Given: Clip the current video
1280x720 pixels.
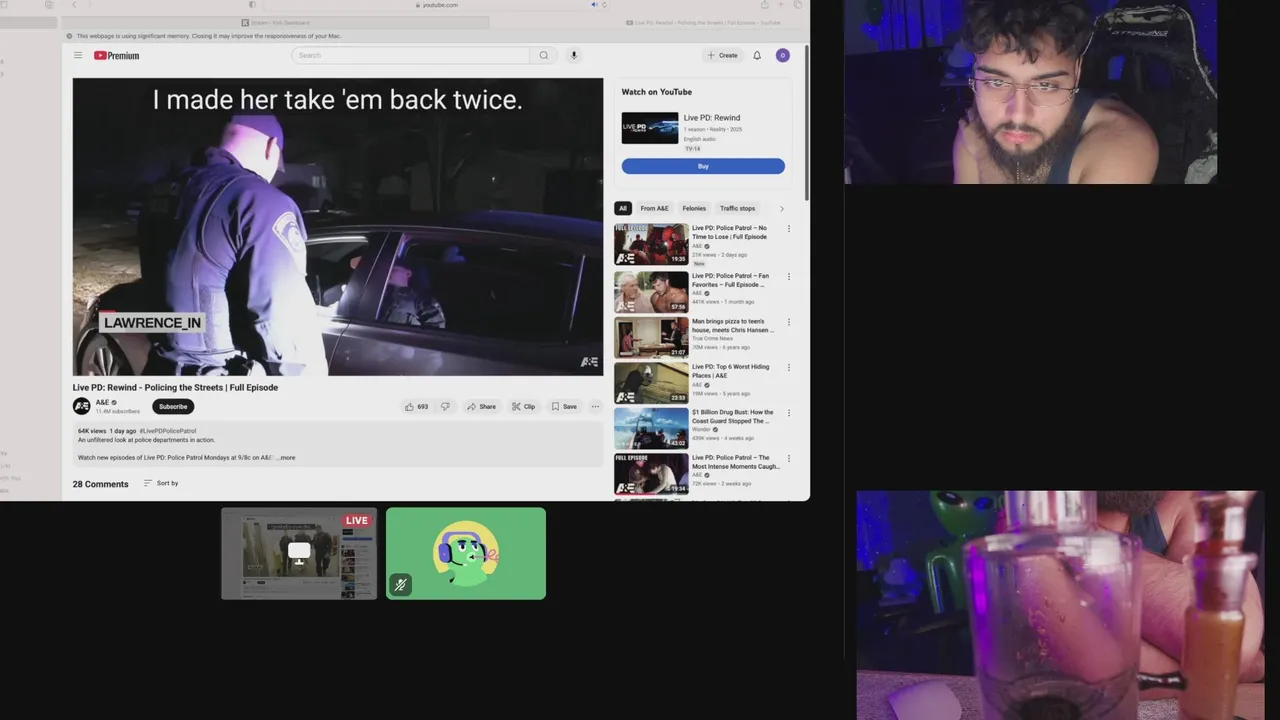Looking at the screenshot, I should [524, 406].
